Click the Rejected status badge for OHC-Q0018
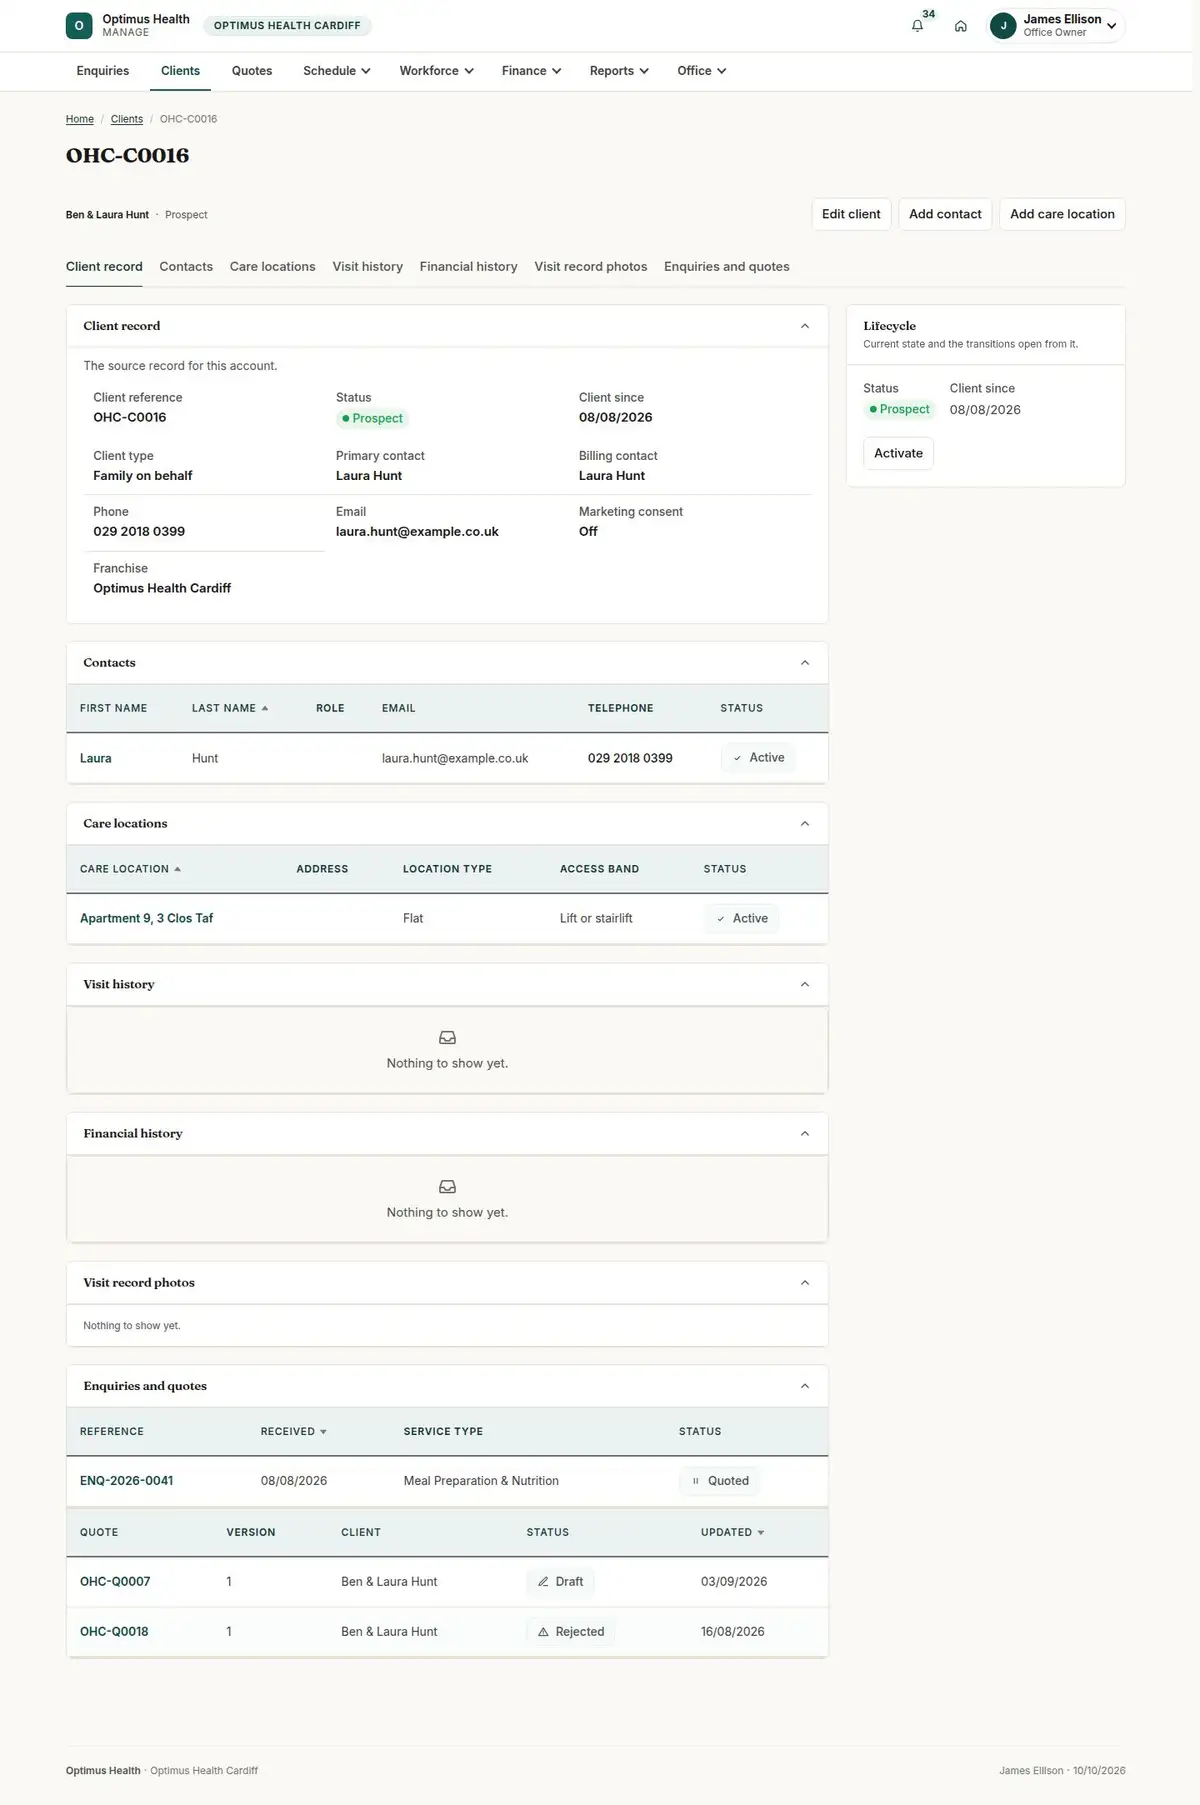The height and width of the screenshot is (1805, 1200). [571, 1632]
